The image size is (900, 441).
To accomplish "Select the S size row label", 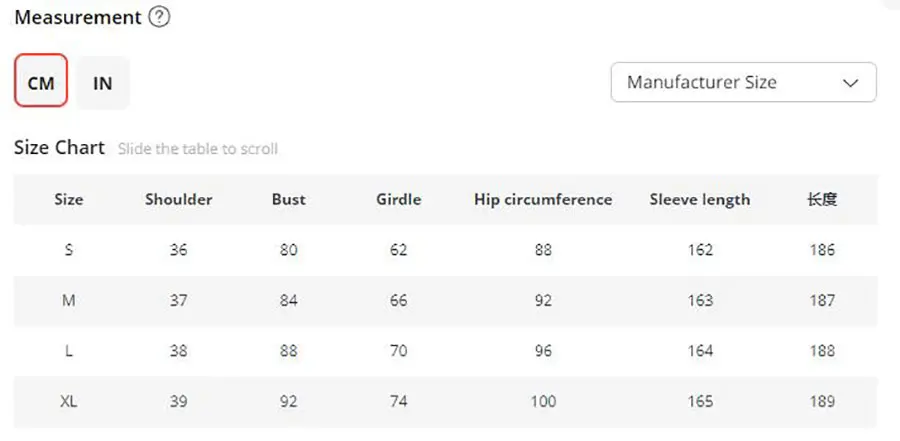I will pyautogui.click(x=68, y=250).
